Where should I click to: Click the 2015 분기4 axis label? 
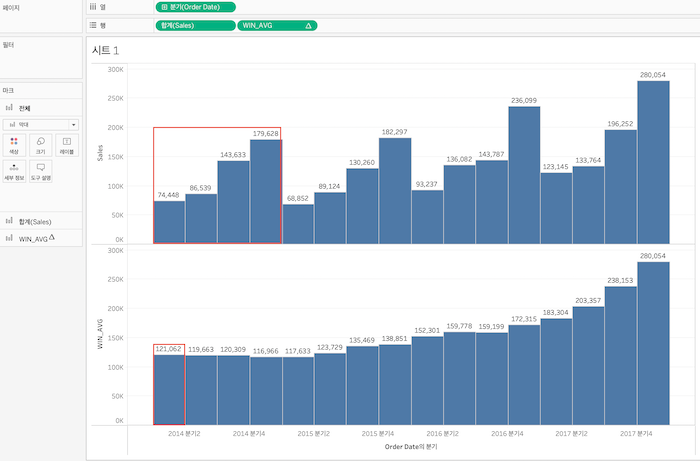point(378,433)
